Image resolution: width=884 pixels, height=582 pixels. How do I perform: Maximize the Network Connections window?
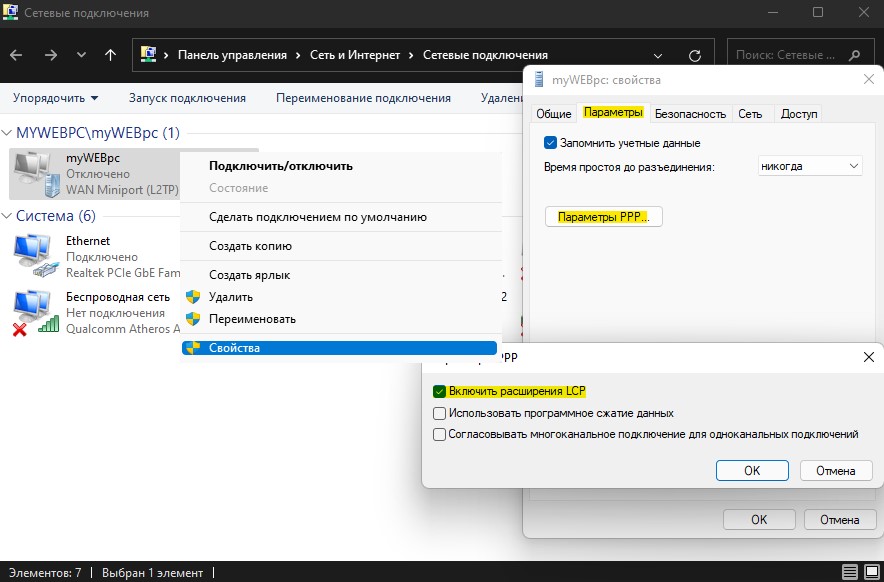(817, 12)
